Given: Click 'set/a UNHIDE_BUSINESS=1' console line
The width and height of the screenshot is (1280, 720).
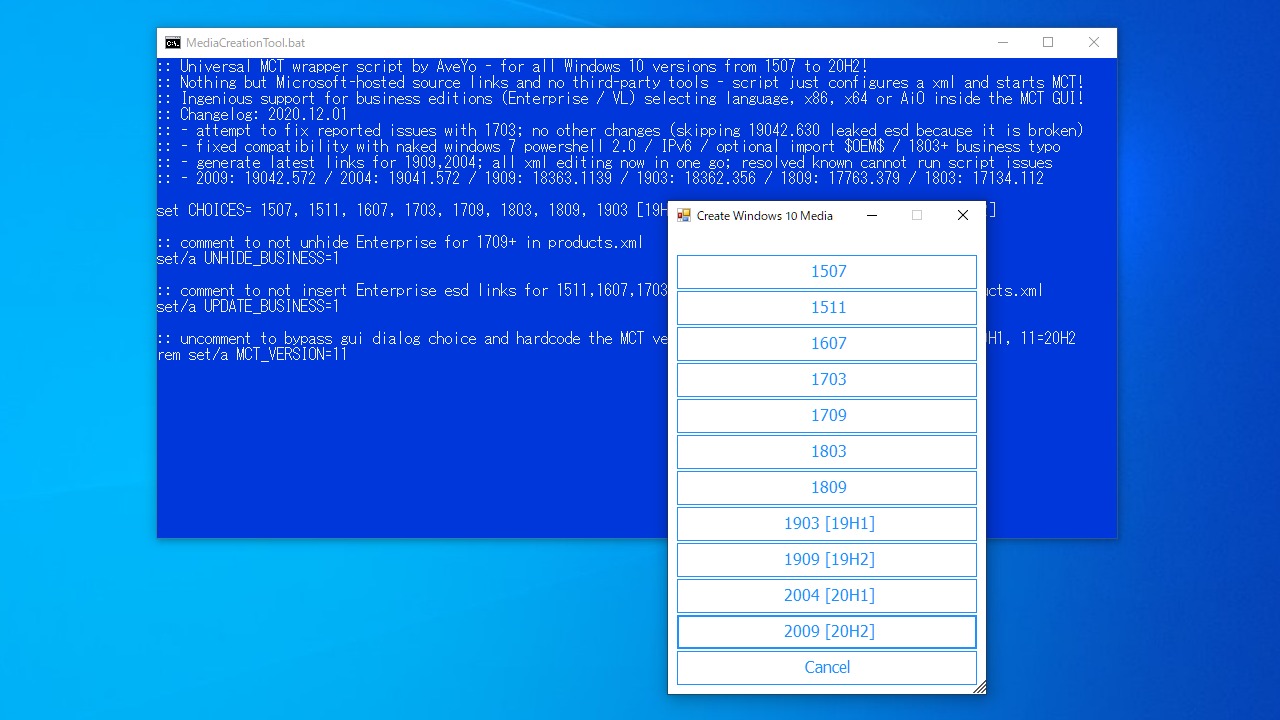Looking at the screenshot, I should pyautogui.click(x=248, y=258).
